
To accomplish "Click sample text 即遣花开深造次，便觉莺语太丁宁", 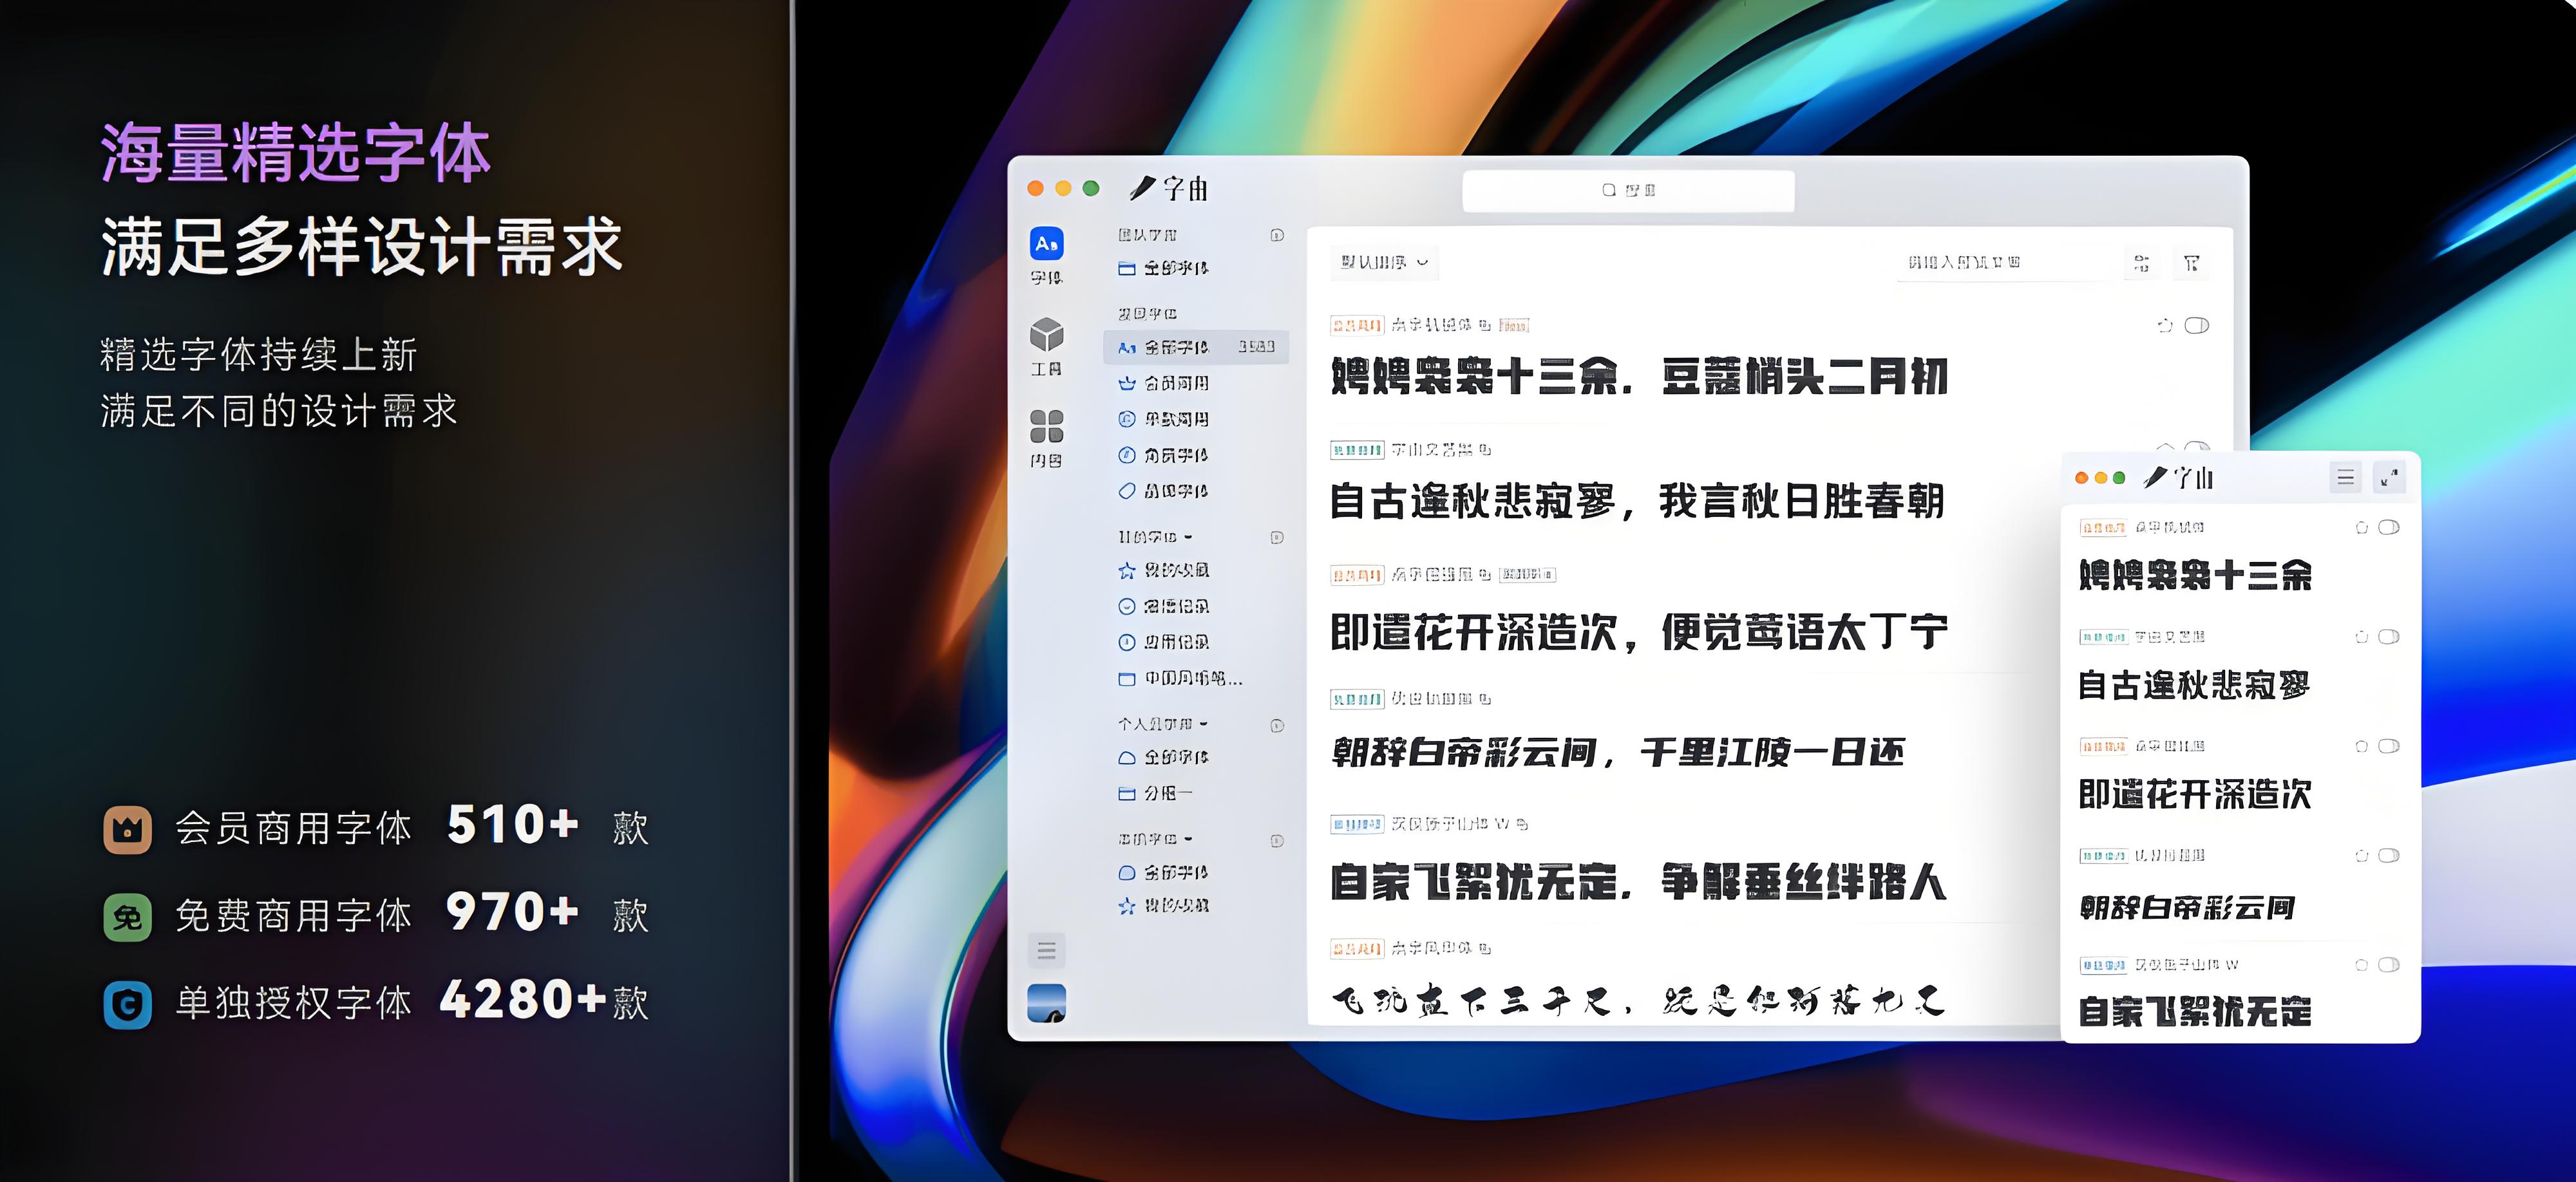I will point(1639,632).
